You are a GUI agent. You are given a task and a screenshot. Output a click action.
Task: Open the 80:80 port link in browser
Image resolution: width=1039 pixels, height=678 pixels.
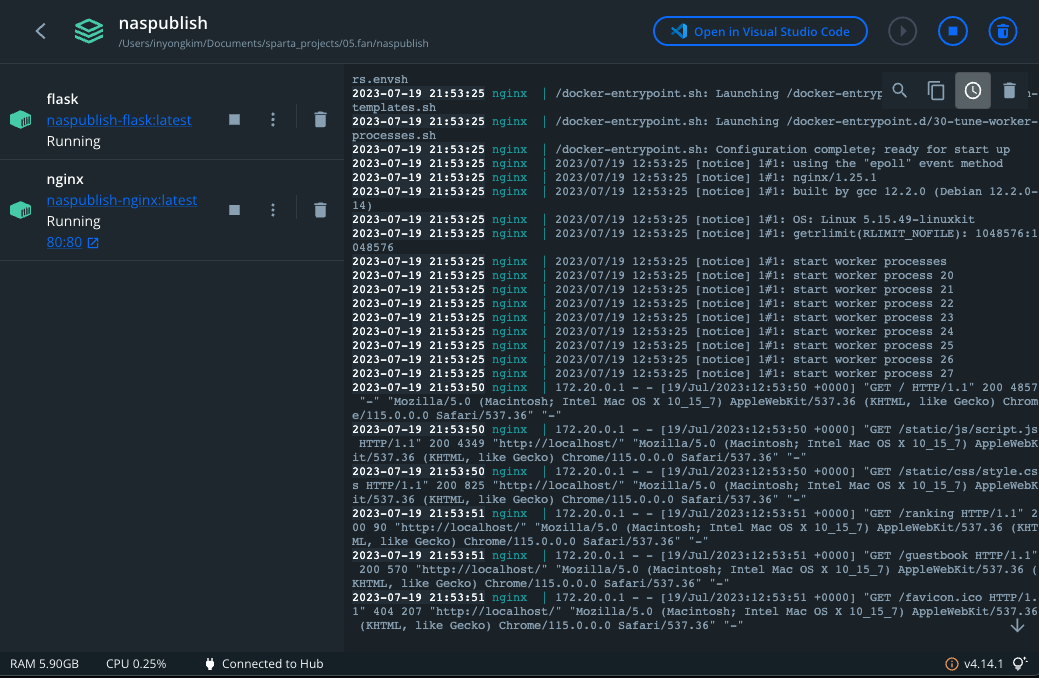[64, 243]
